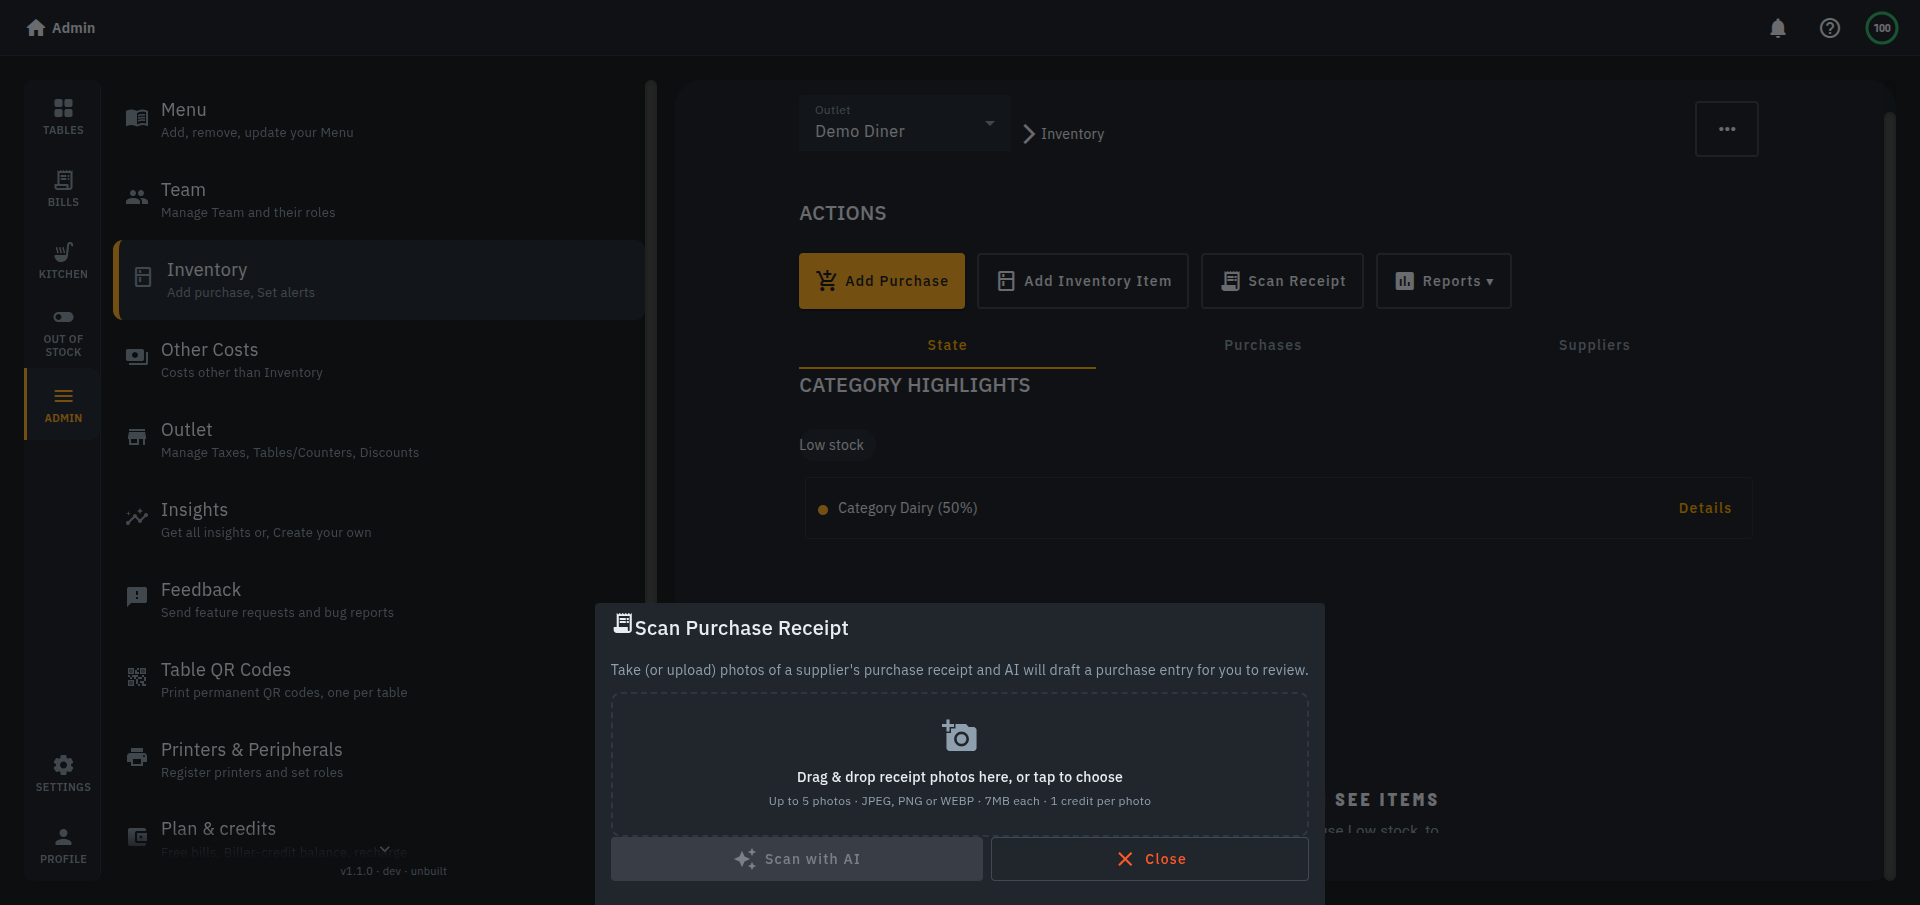Open Table QR Codes entry
1920x905 pixels.
tap(355, 680)
